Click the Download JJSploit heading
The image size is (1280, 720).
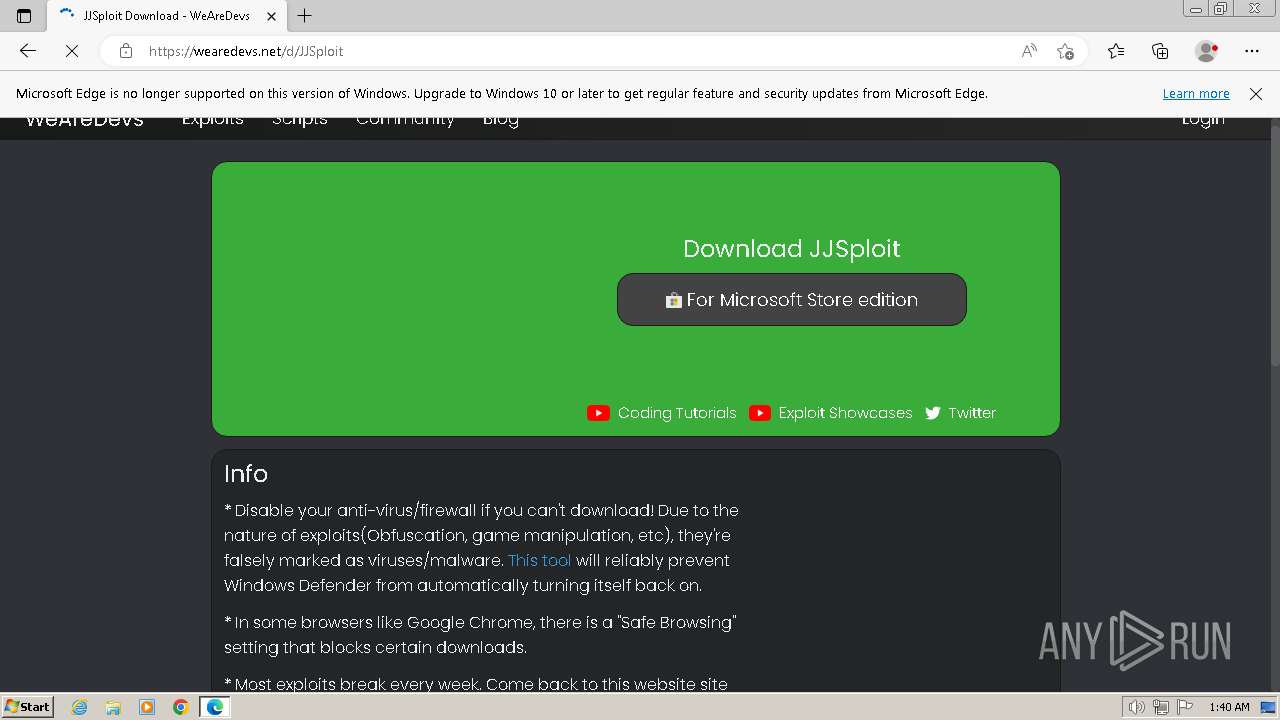click(792, 249)
